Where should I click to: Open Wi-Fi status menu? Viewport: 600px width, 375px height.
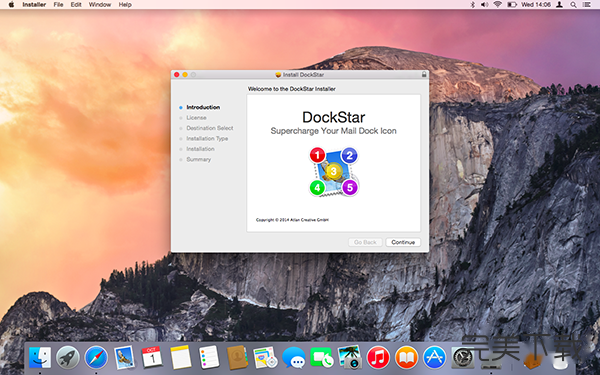(x=497, y=5)
